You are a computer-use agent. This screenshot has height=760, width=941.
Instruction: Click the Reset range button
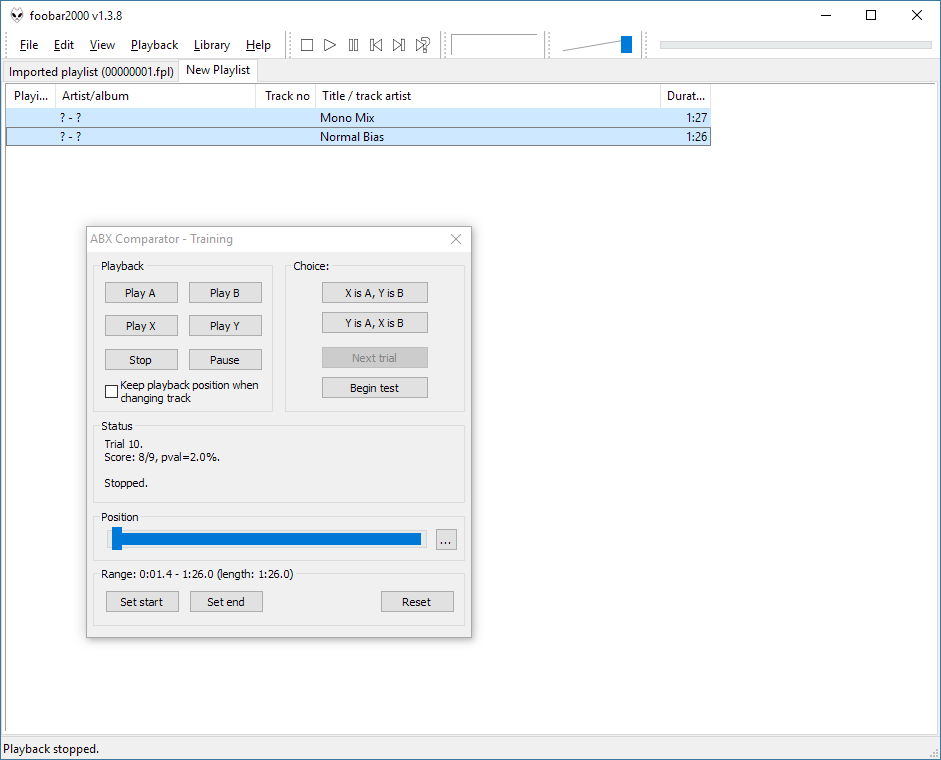point(417,602)
